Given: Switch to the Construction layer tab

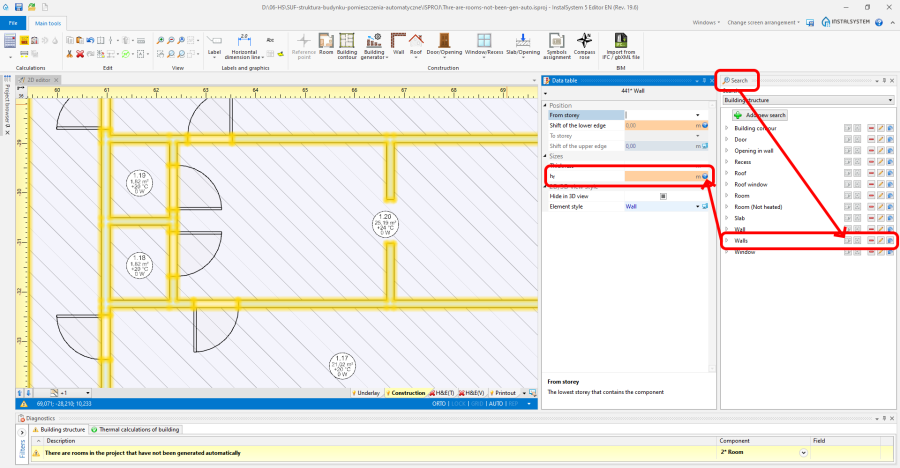Looking at the screenshot, I should click(405, 393).
